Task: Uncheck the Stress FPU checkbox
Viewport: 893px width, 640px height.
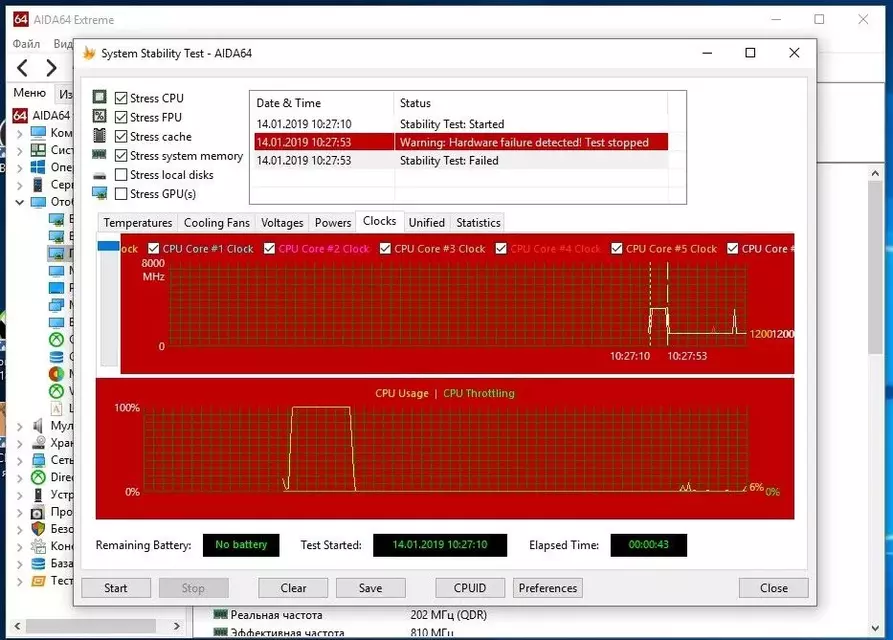Action: pos(121,117)
